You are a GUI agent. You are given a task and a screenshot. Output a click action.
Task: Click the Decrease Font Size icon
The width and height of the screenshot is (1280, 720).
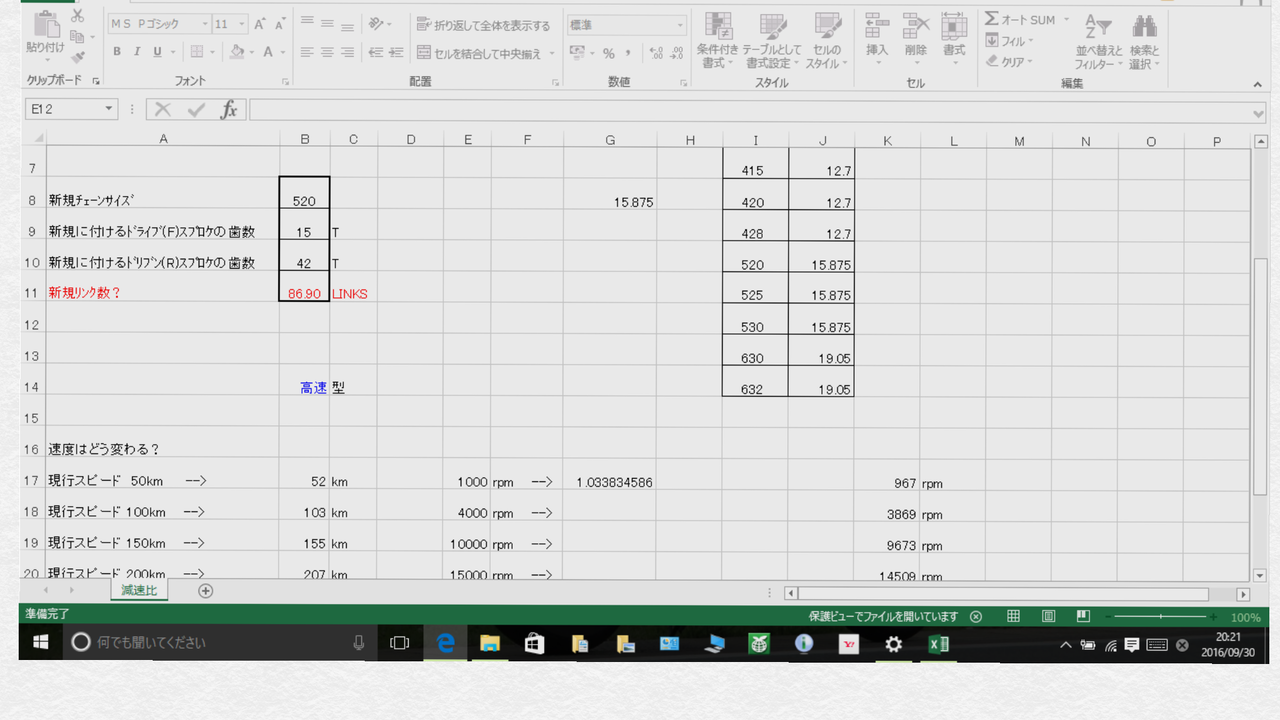click(x=280, y=24)
